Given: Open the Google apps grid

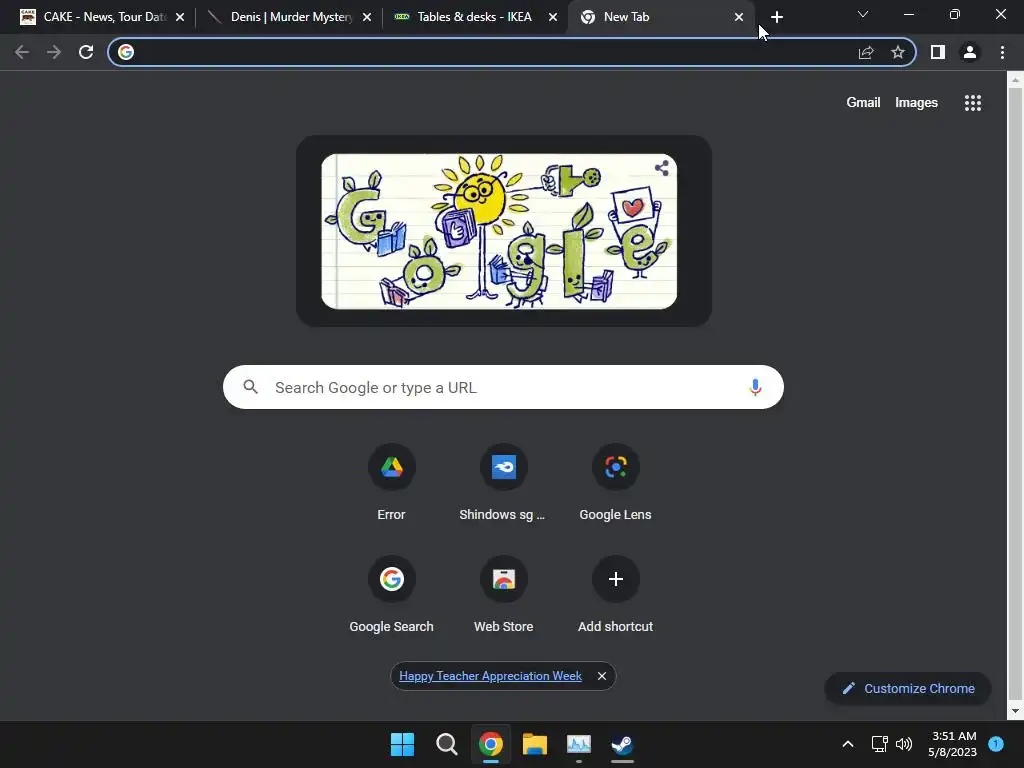Looking at the screenshot, I should [973, 103].
